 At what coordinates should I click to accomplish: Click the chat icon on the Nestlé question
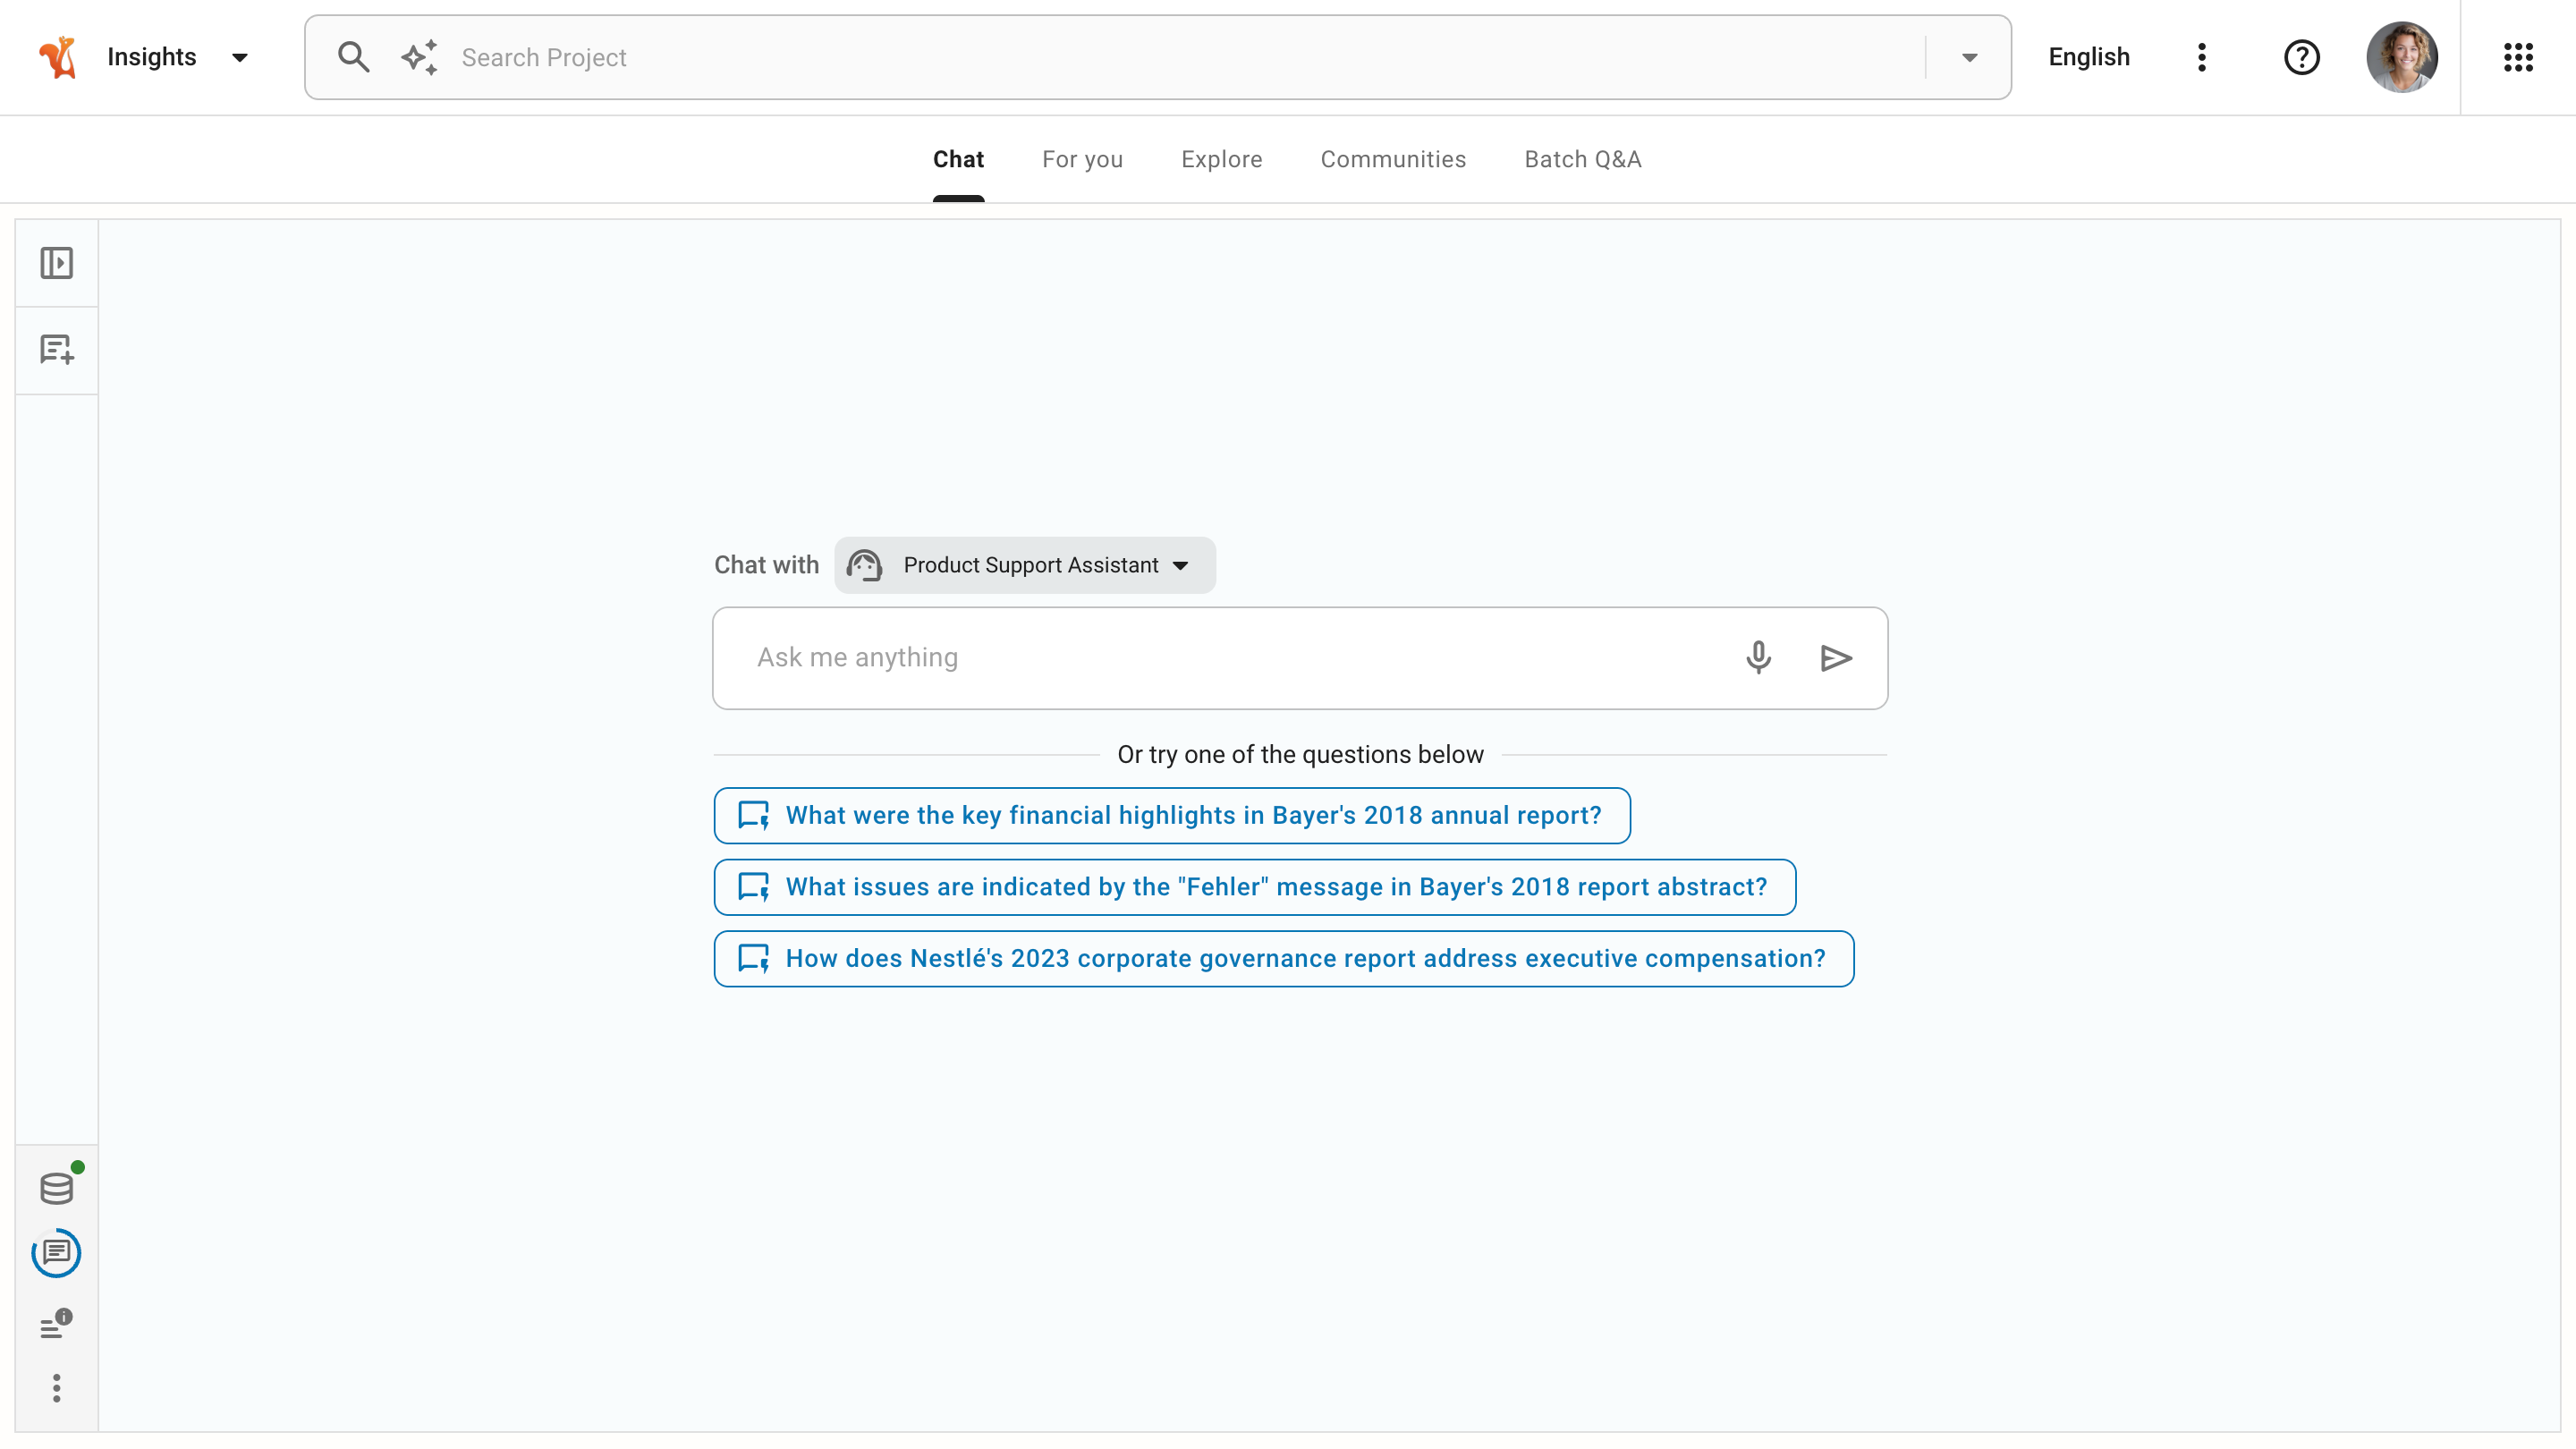click(x=753, y=958)
